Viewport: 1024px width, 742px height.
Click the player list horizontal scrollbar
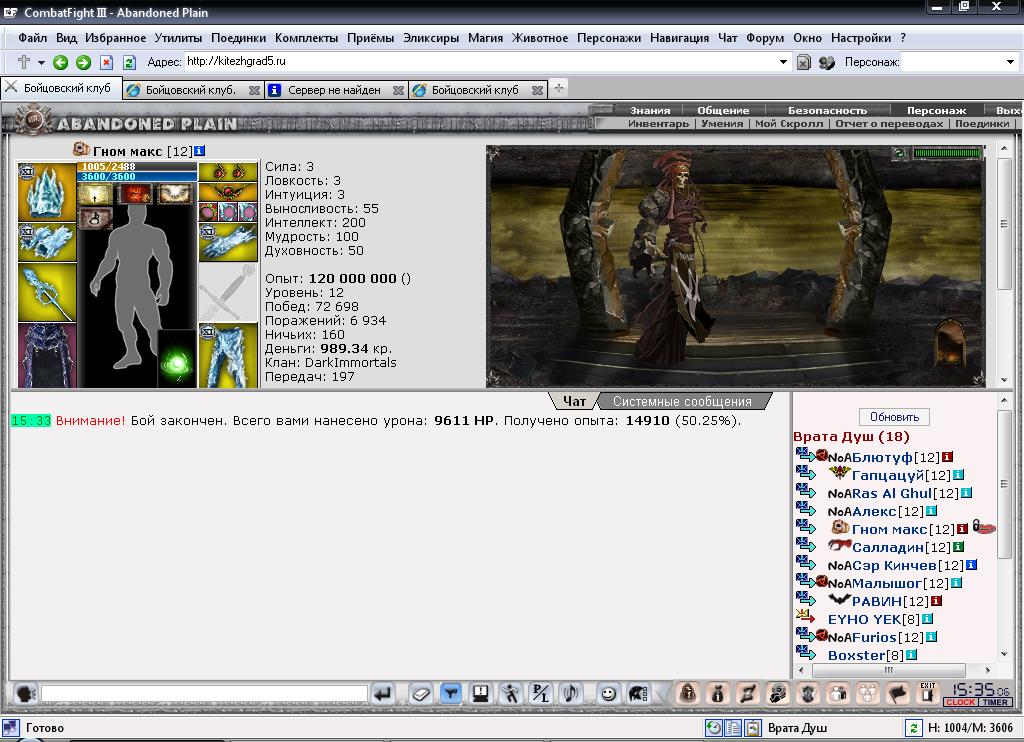(889, 670)
